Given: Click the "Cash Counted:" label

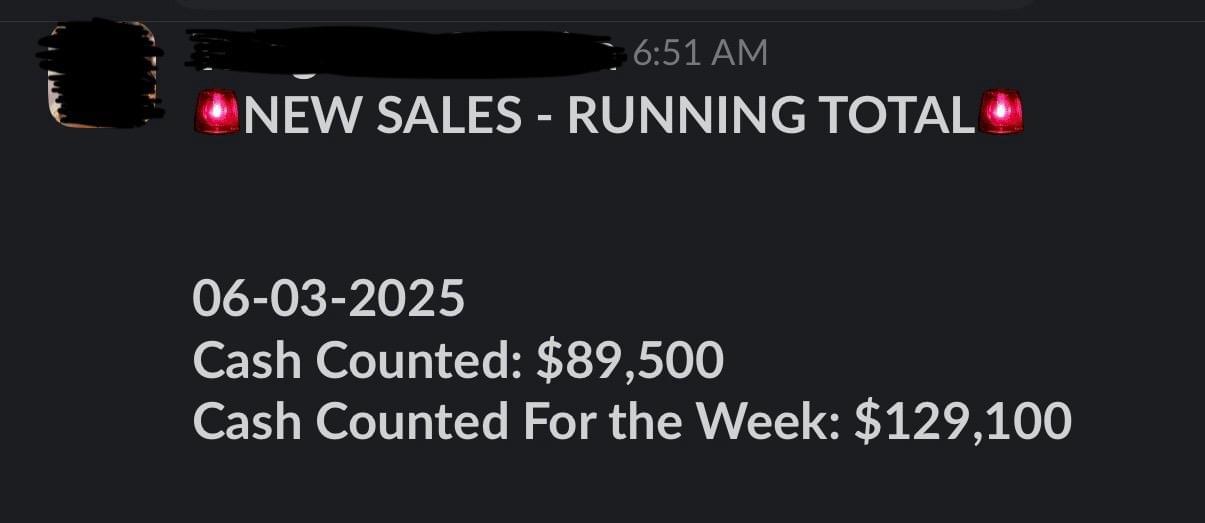Looking at the screenshot, I should click(x=357, y=360).
